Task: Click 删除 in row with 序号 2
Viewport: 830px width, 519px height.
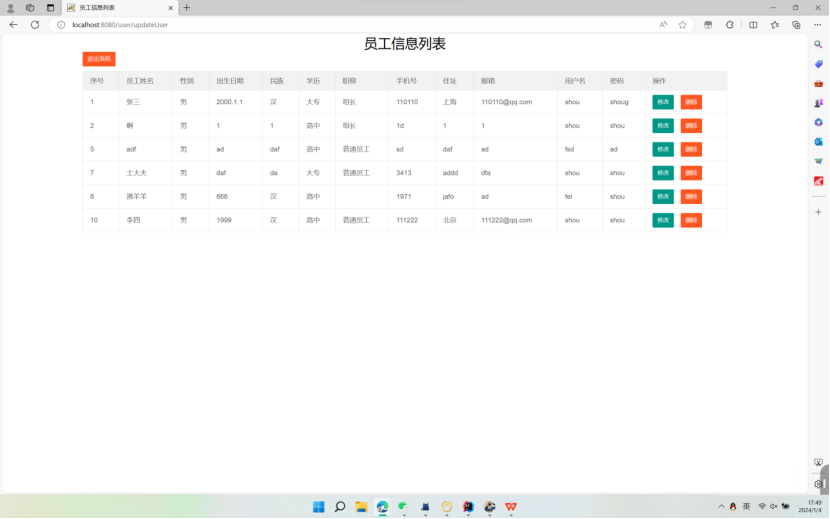Action: click(691, 126)
